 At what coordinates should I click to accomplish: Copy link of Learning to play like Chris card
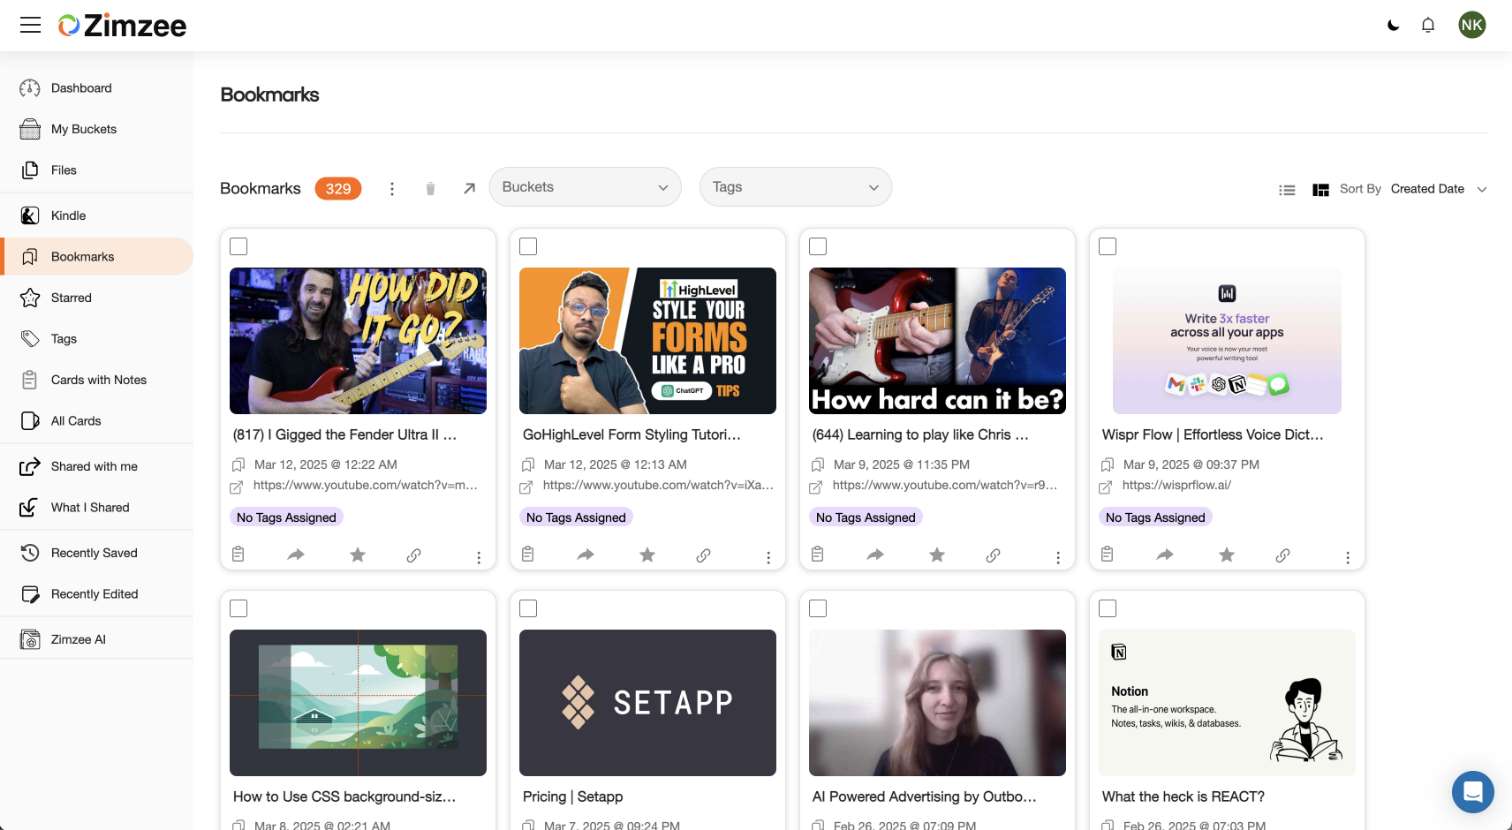coord(993,555)
